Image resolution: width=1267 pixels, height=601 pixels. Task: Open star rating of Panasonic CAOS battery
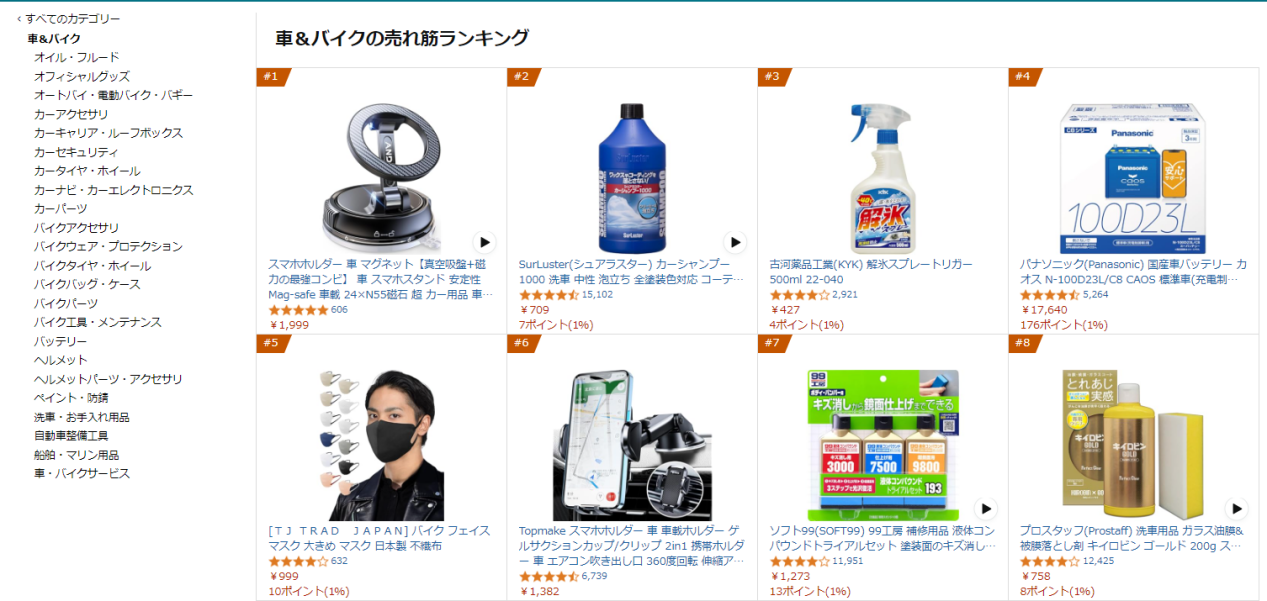pyautogui.click(x=1050, y=295)
